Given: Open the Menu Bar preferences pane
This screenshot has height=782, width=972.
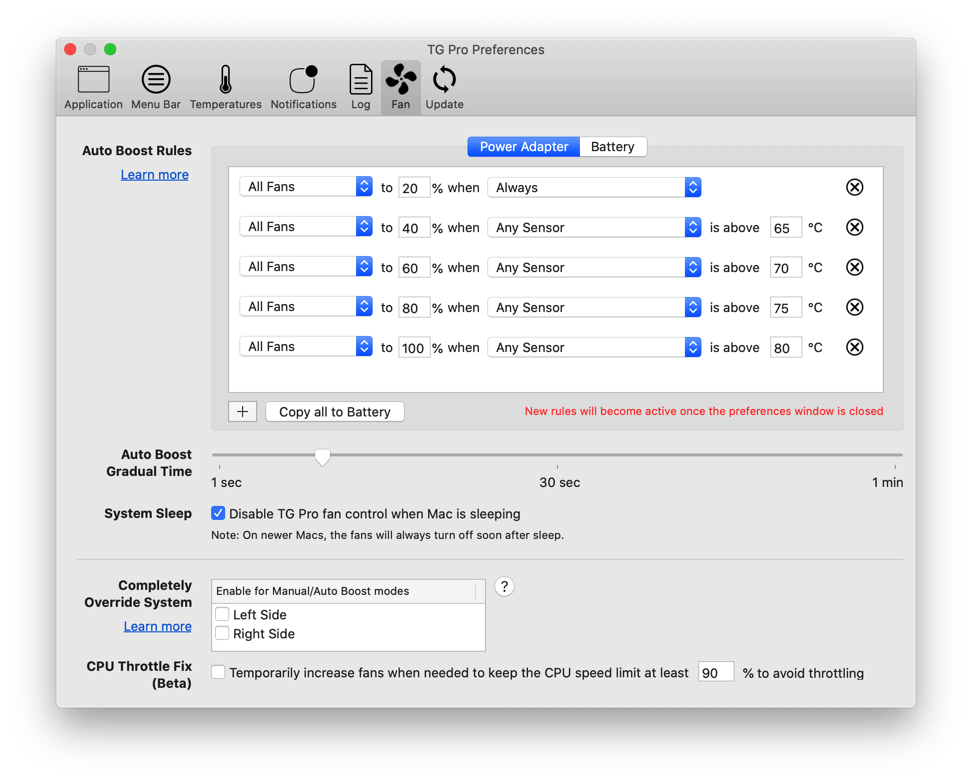Looking at the screenshot, I should point(156,87).
